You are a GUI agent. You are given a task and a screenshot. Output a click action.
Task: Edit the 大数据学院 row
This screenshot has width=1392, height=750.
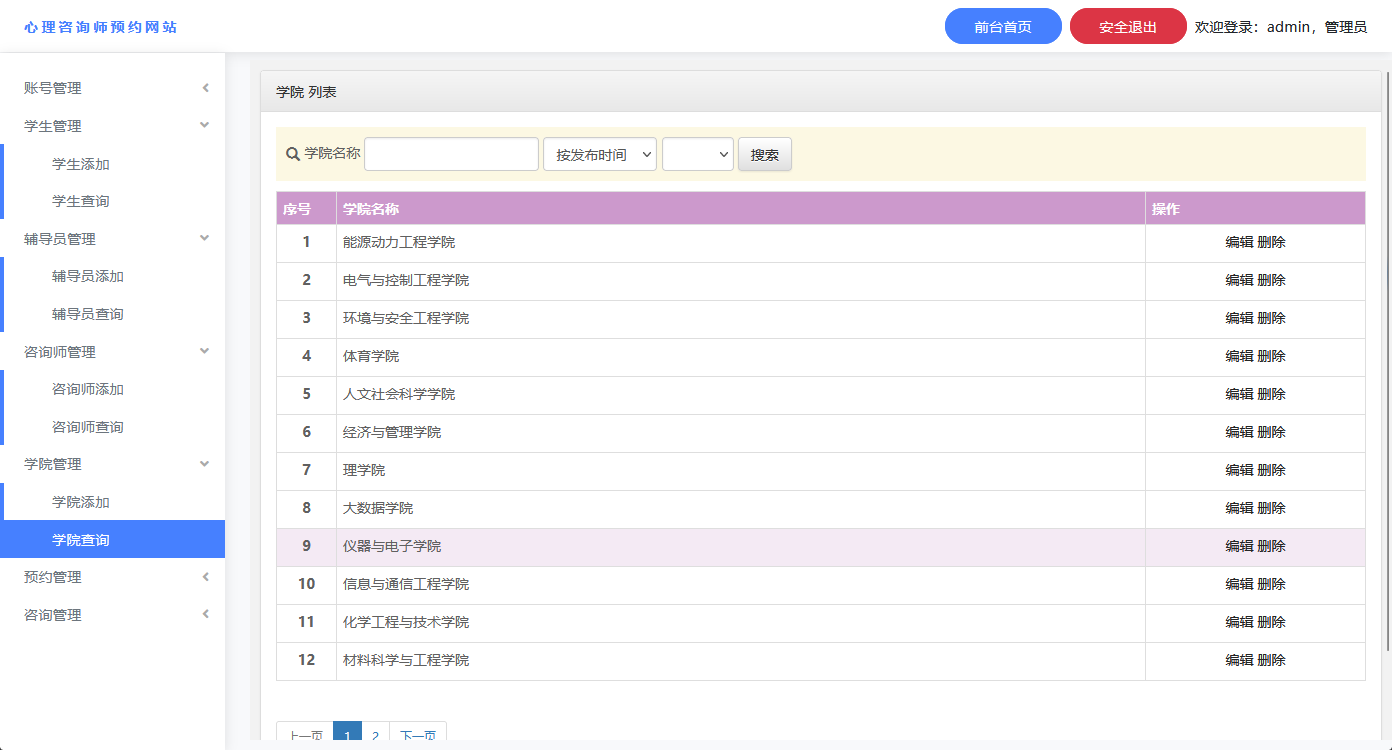(x=1239, y=508)
